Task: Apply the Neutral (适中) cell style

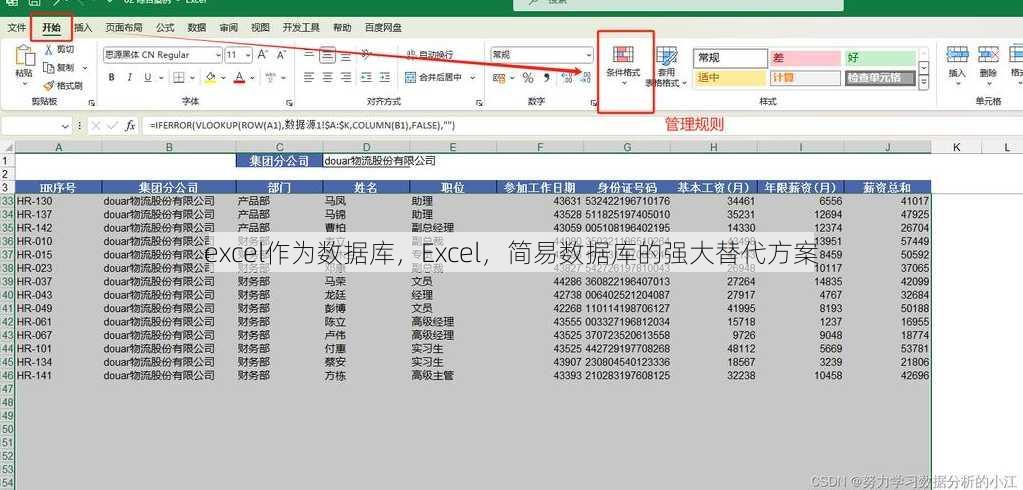Action: pos(730,78)
